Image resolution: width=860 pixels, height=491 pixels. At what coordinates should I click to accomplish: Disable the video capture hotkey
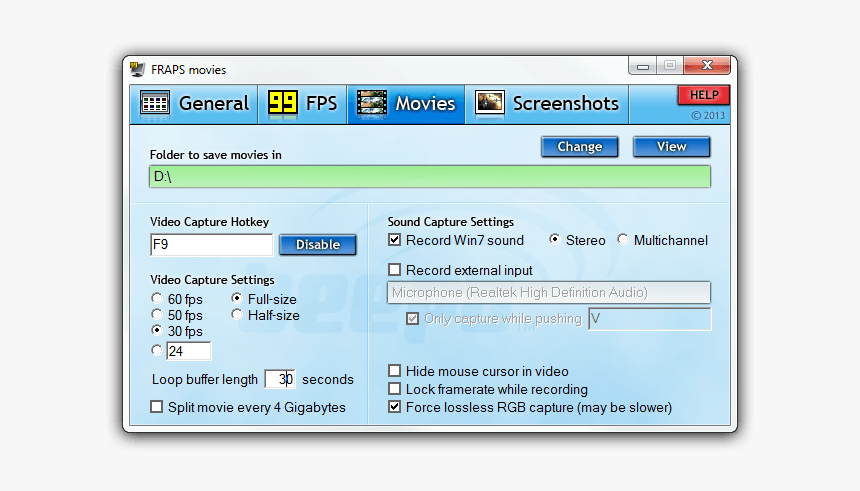click(x=318, y=244)
